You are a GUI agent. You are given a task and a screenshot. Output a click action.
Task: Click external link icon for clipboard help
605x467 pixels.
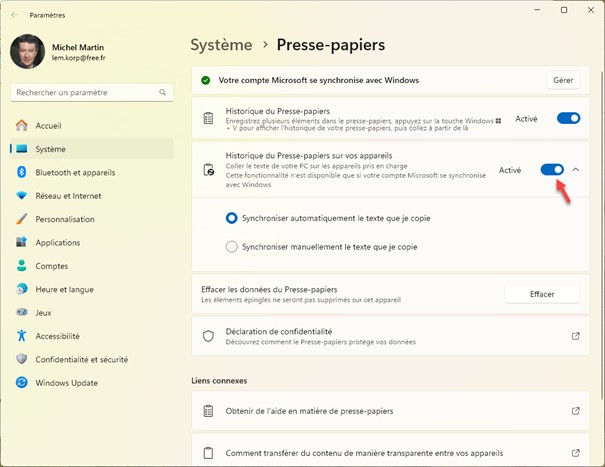pyautogui.click(x=575, y=411)
